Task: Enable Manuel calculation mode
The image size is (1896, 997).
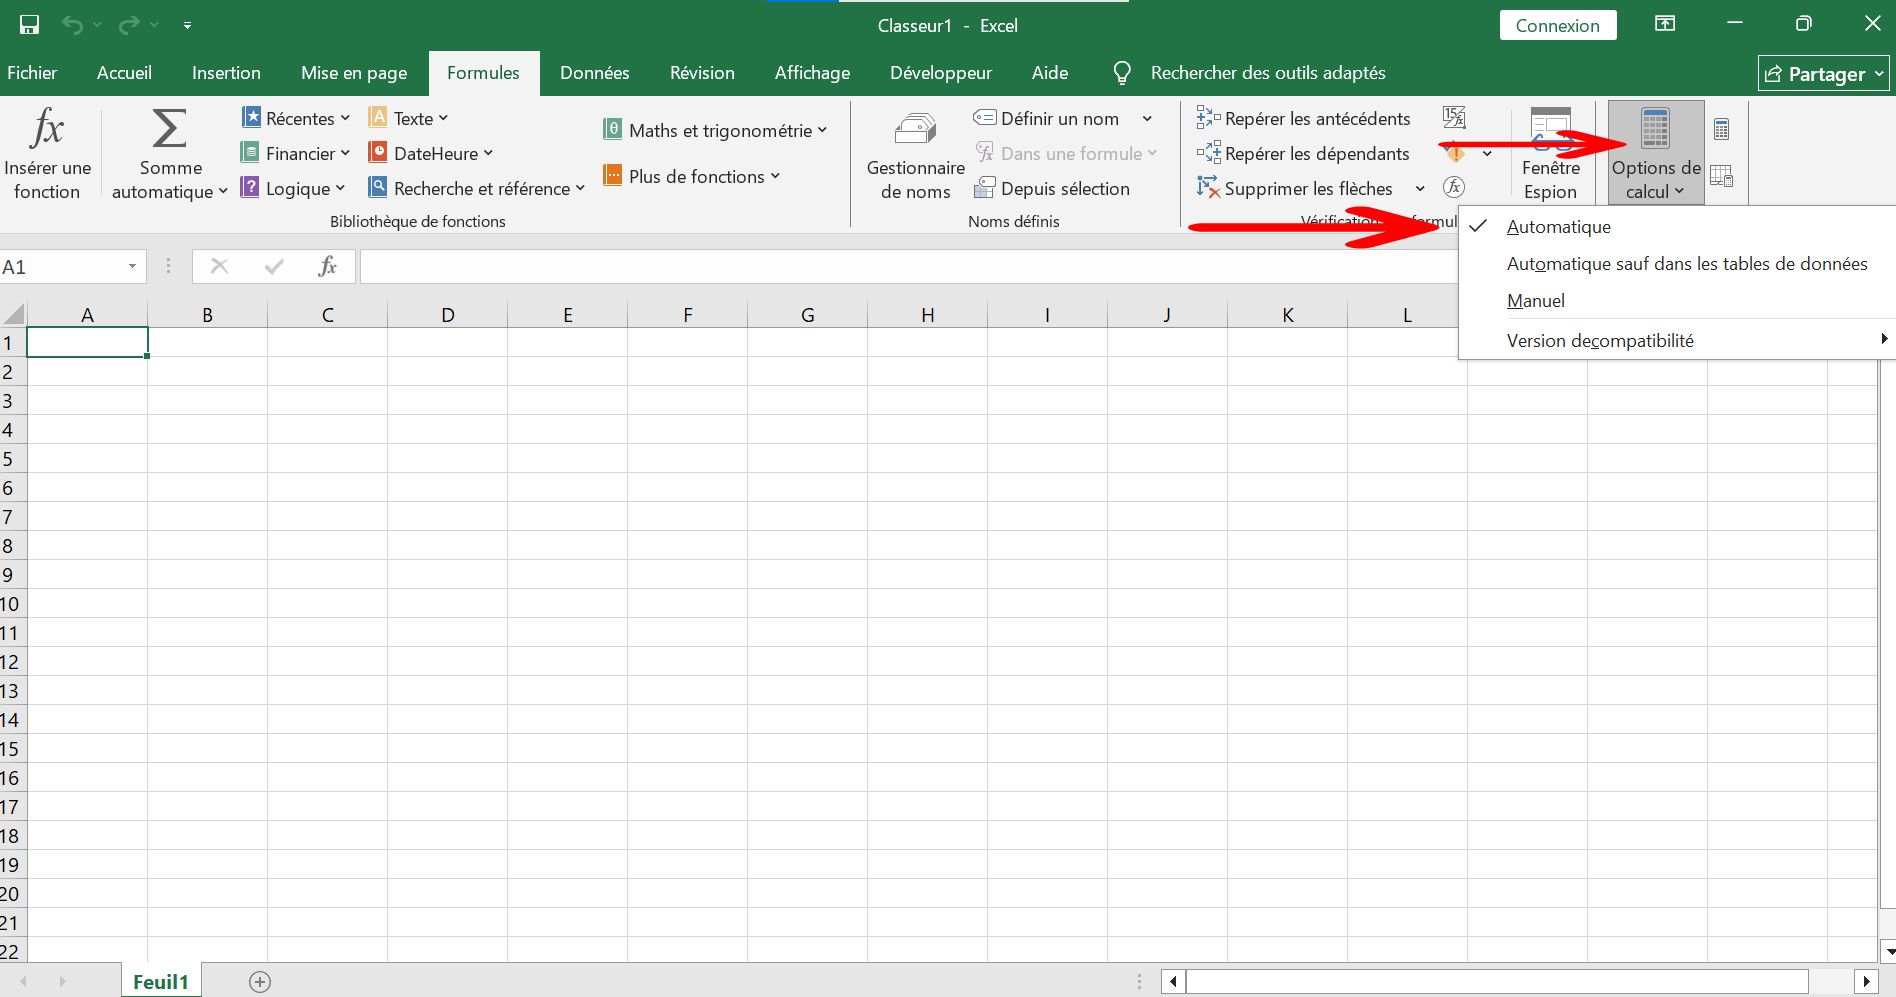Action: click(1536, 300)
